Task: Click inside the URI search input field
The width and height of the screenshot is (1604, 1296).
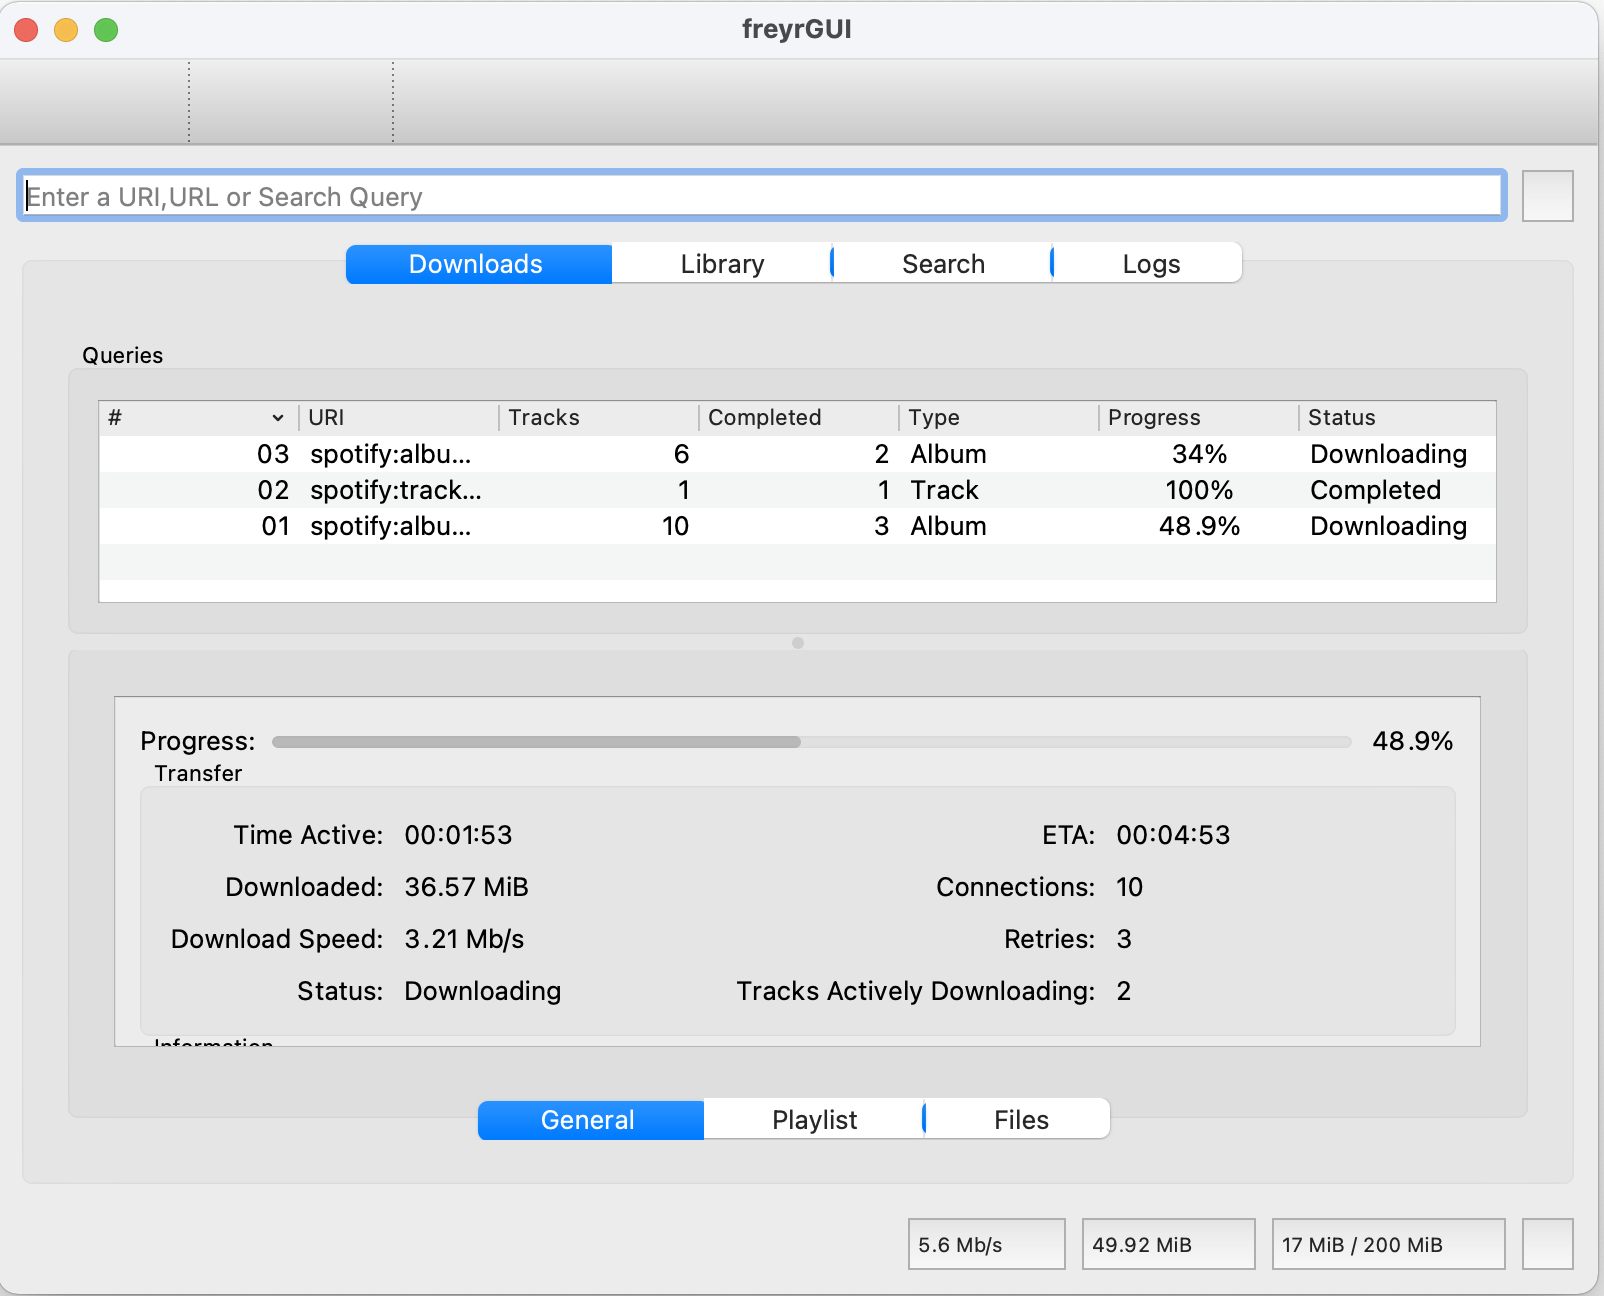Action: pyautogui.click(x=760, y=196)
